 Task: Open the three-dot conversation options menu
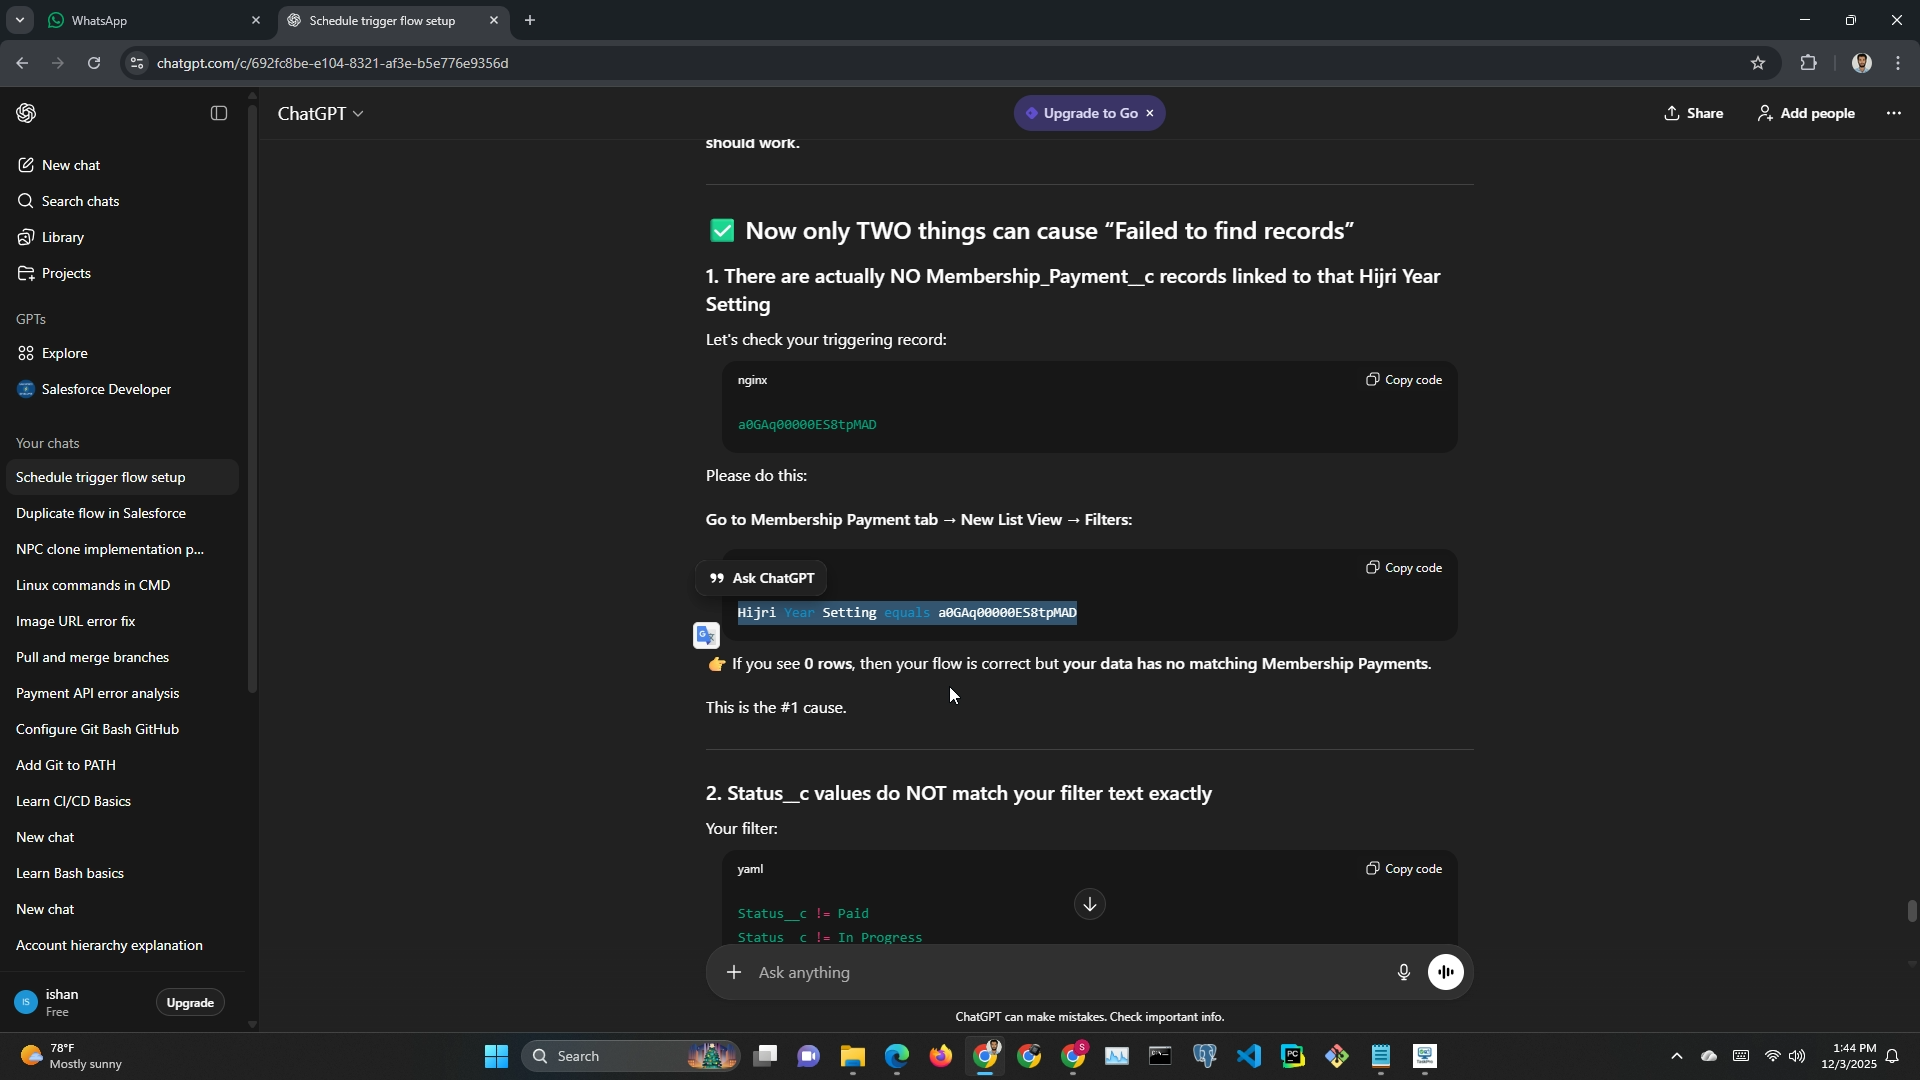1893,114
